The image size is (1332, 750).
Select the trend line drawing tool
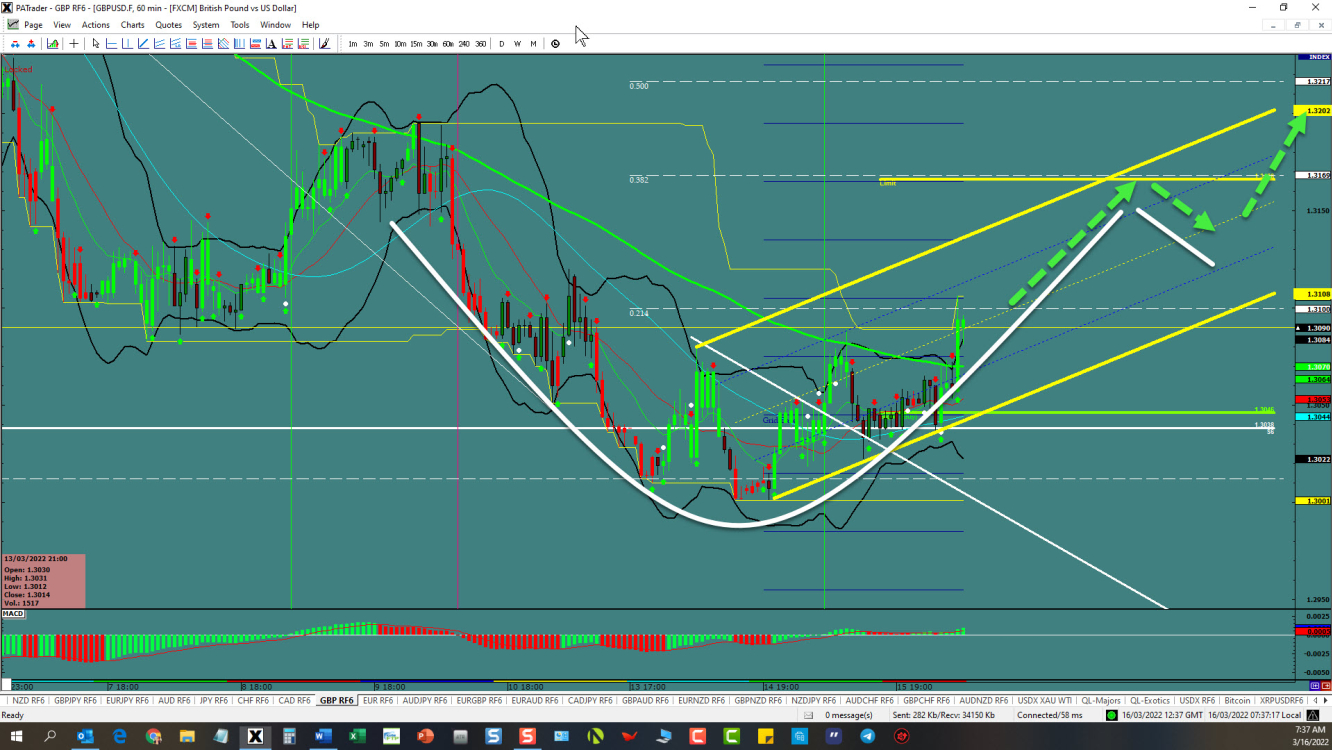tap(143, 44)
